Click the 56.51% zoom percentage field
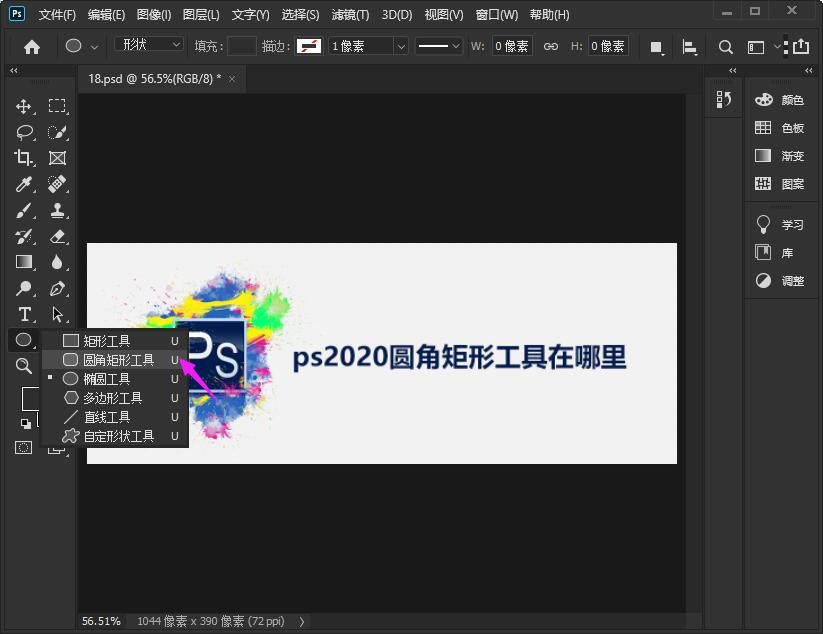823x634 pixels. 101,621
